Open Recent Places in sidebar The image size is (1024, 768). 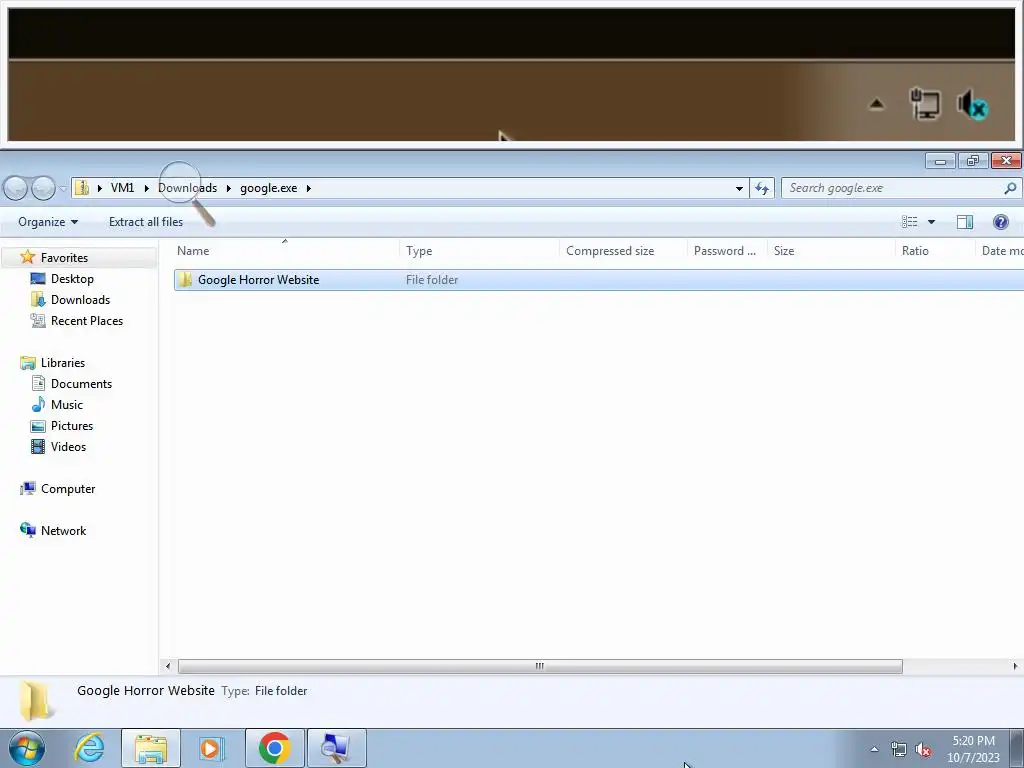click(x=87, y=321)
